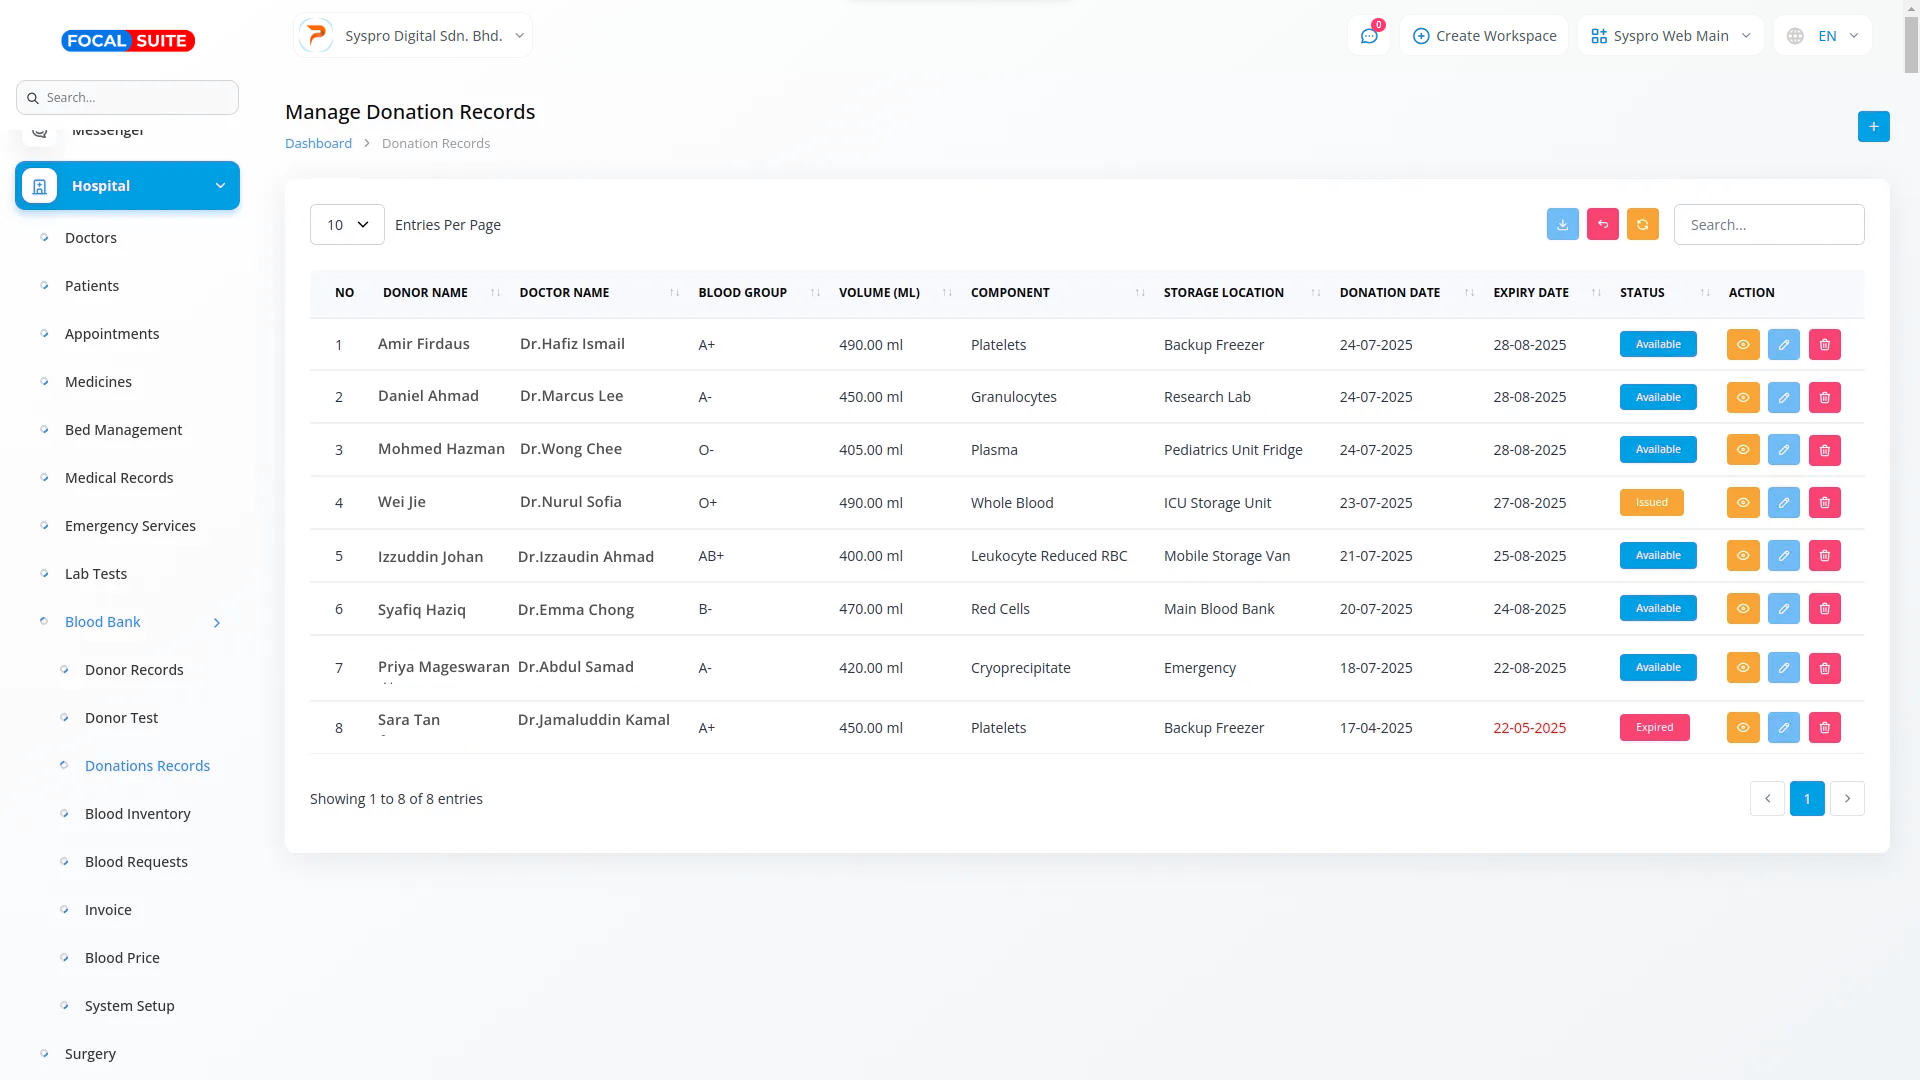Click Create Workspace button
The width and height of the screenshot is (1920, 1080).
coord(1484,36)
